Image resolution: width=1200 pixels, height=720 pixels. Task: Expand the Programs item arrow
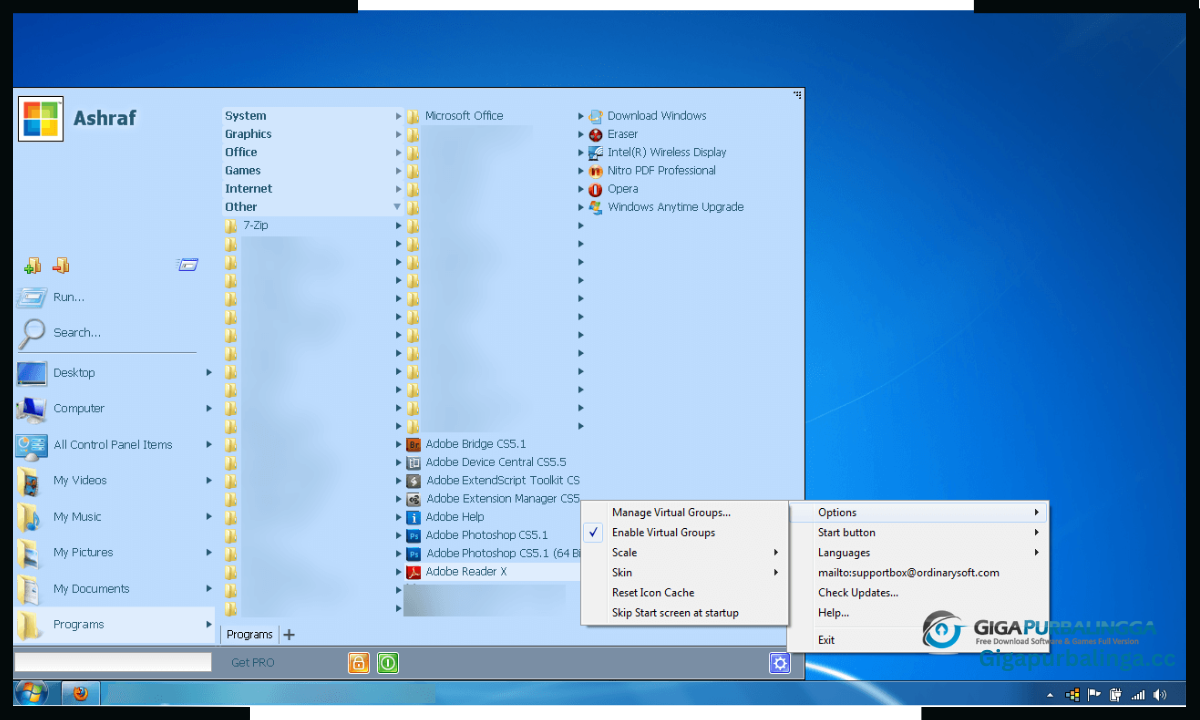209,625
